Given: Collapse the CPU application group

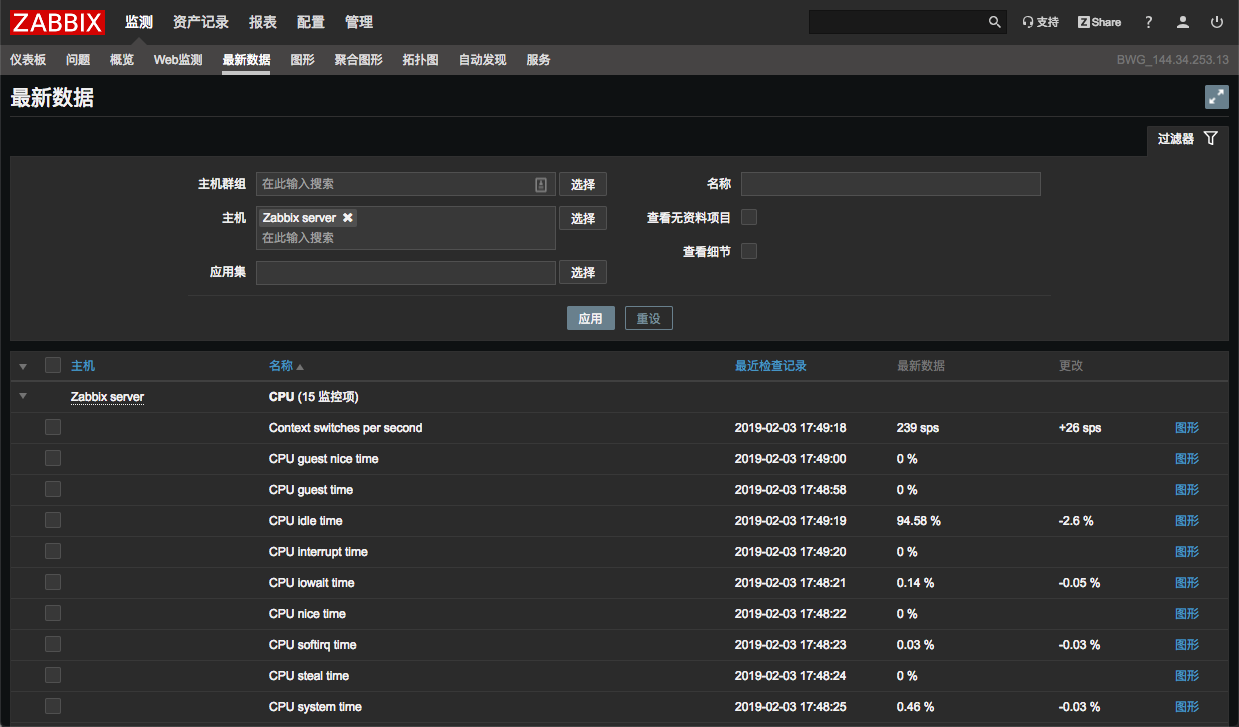Looking at the screenshot, I should (23, 397).
